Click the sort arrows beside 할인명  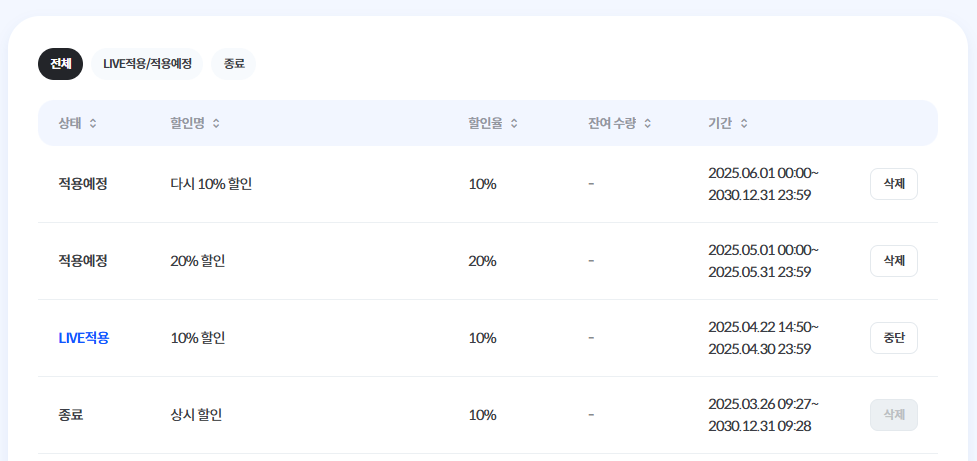coord(216,123)
